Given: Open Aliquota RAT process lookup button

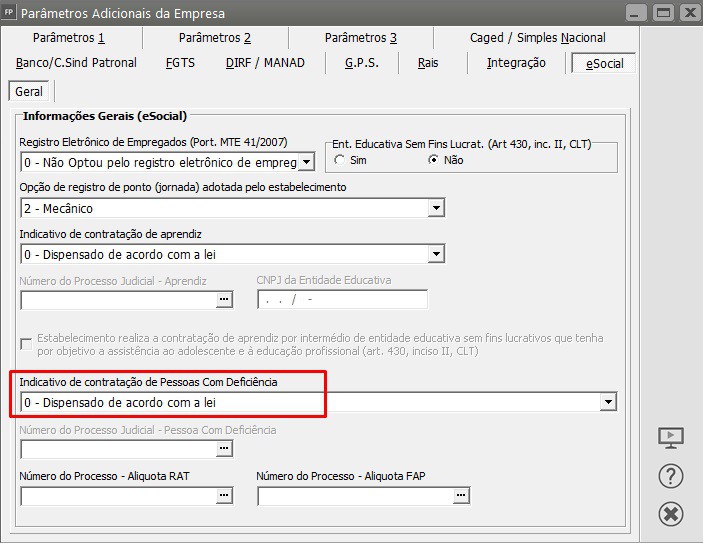Looking at the screenshot, I should [224, 496].
